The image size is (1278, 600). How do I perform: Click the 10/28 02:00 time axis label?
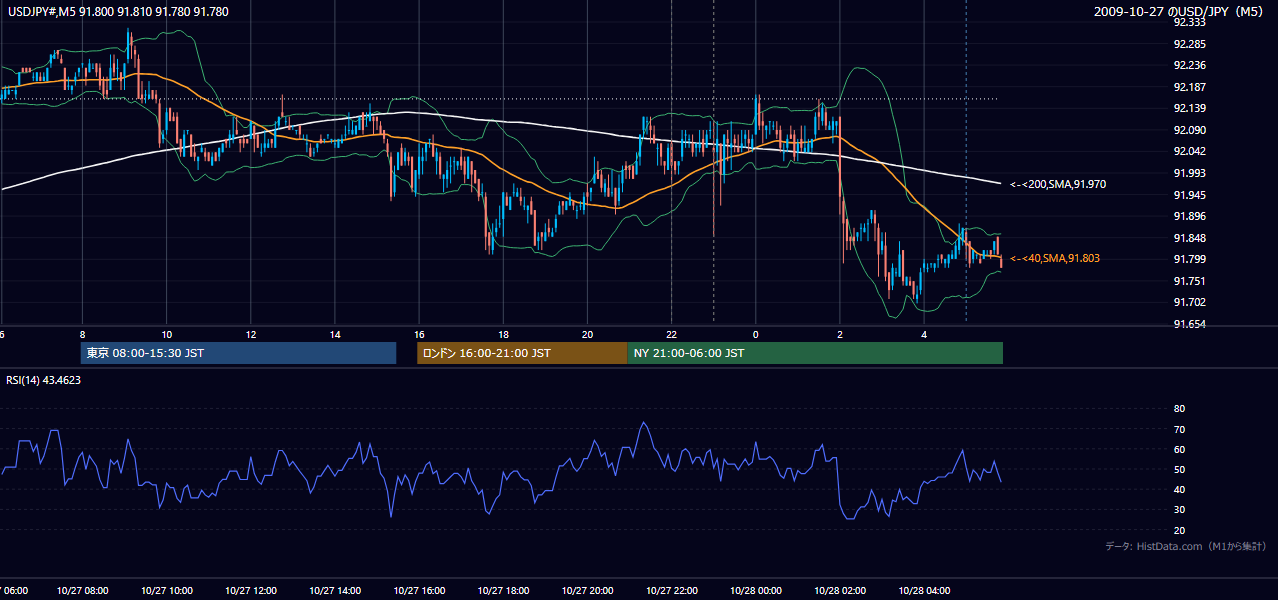tap(842, 590)
